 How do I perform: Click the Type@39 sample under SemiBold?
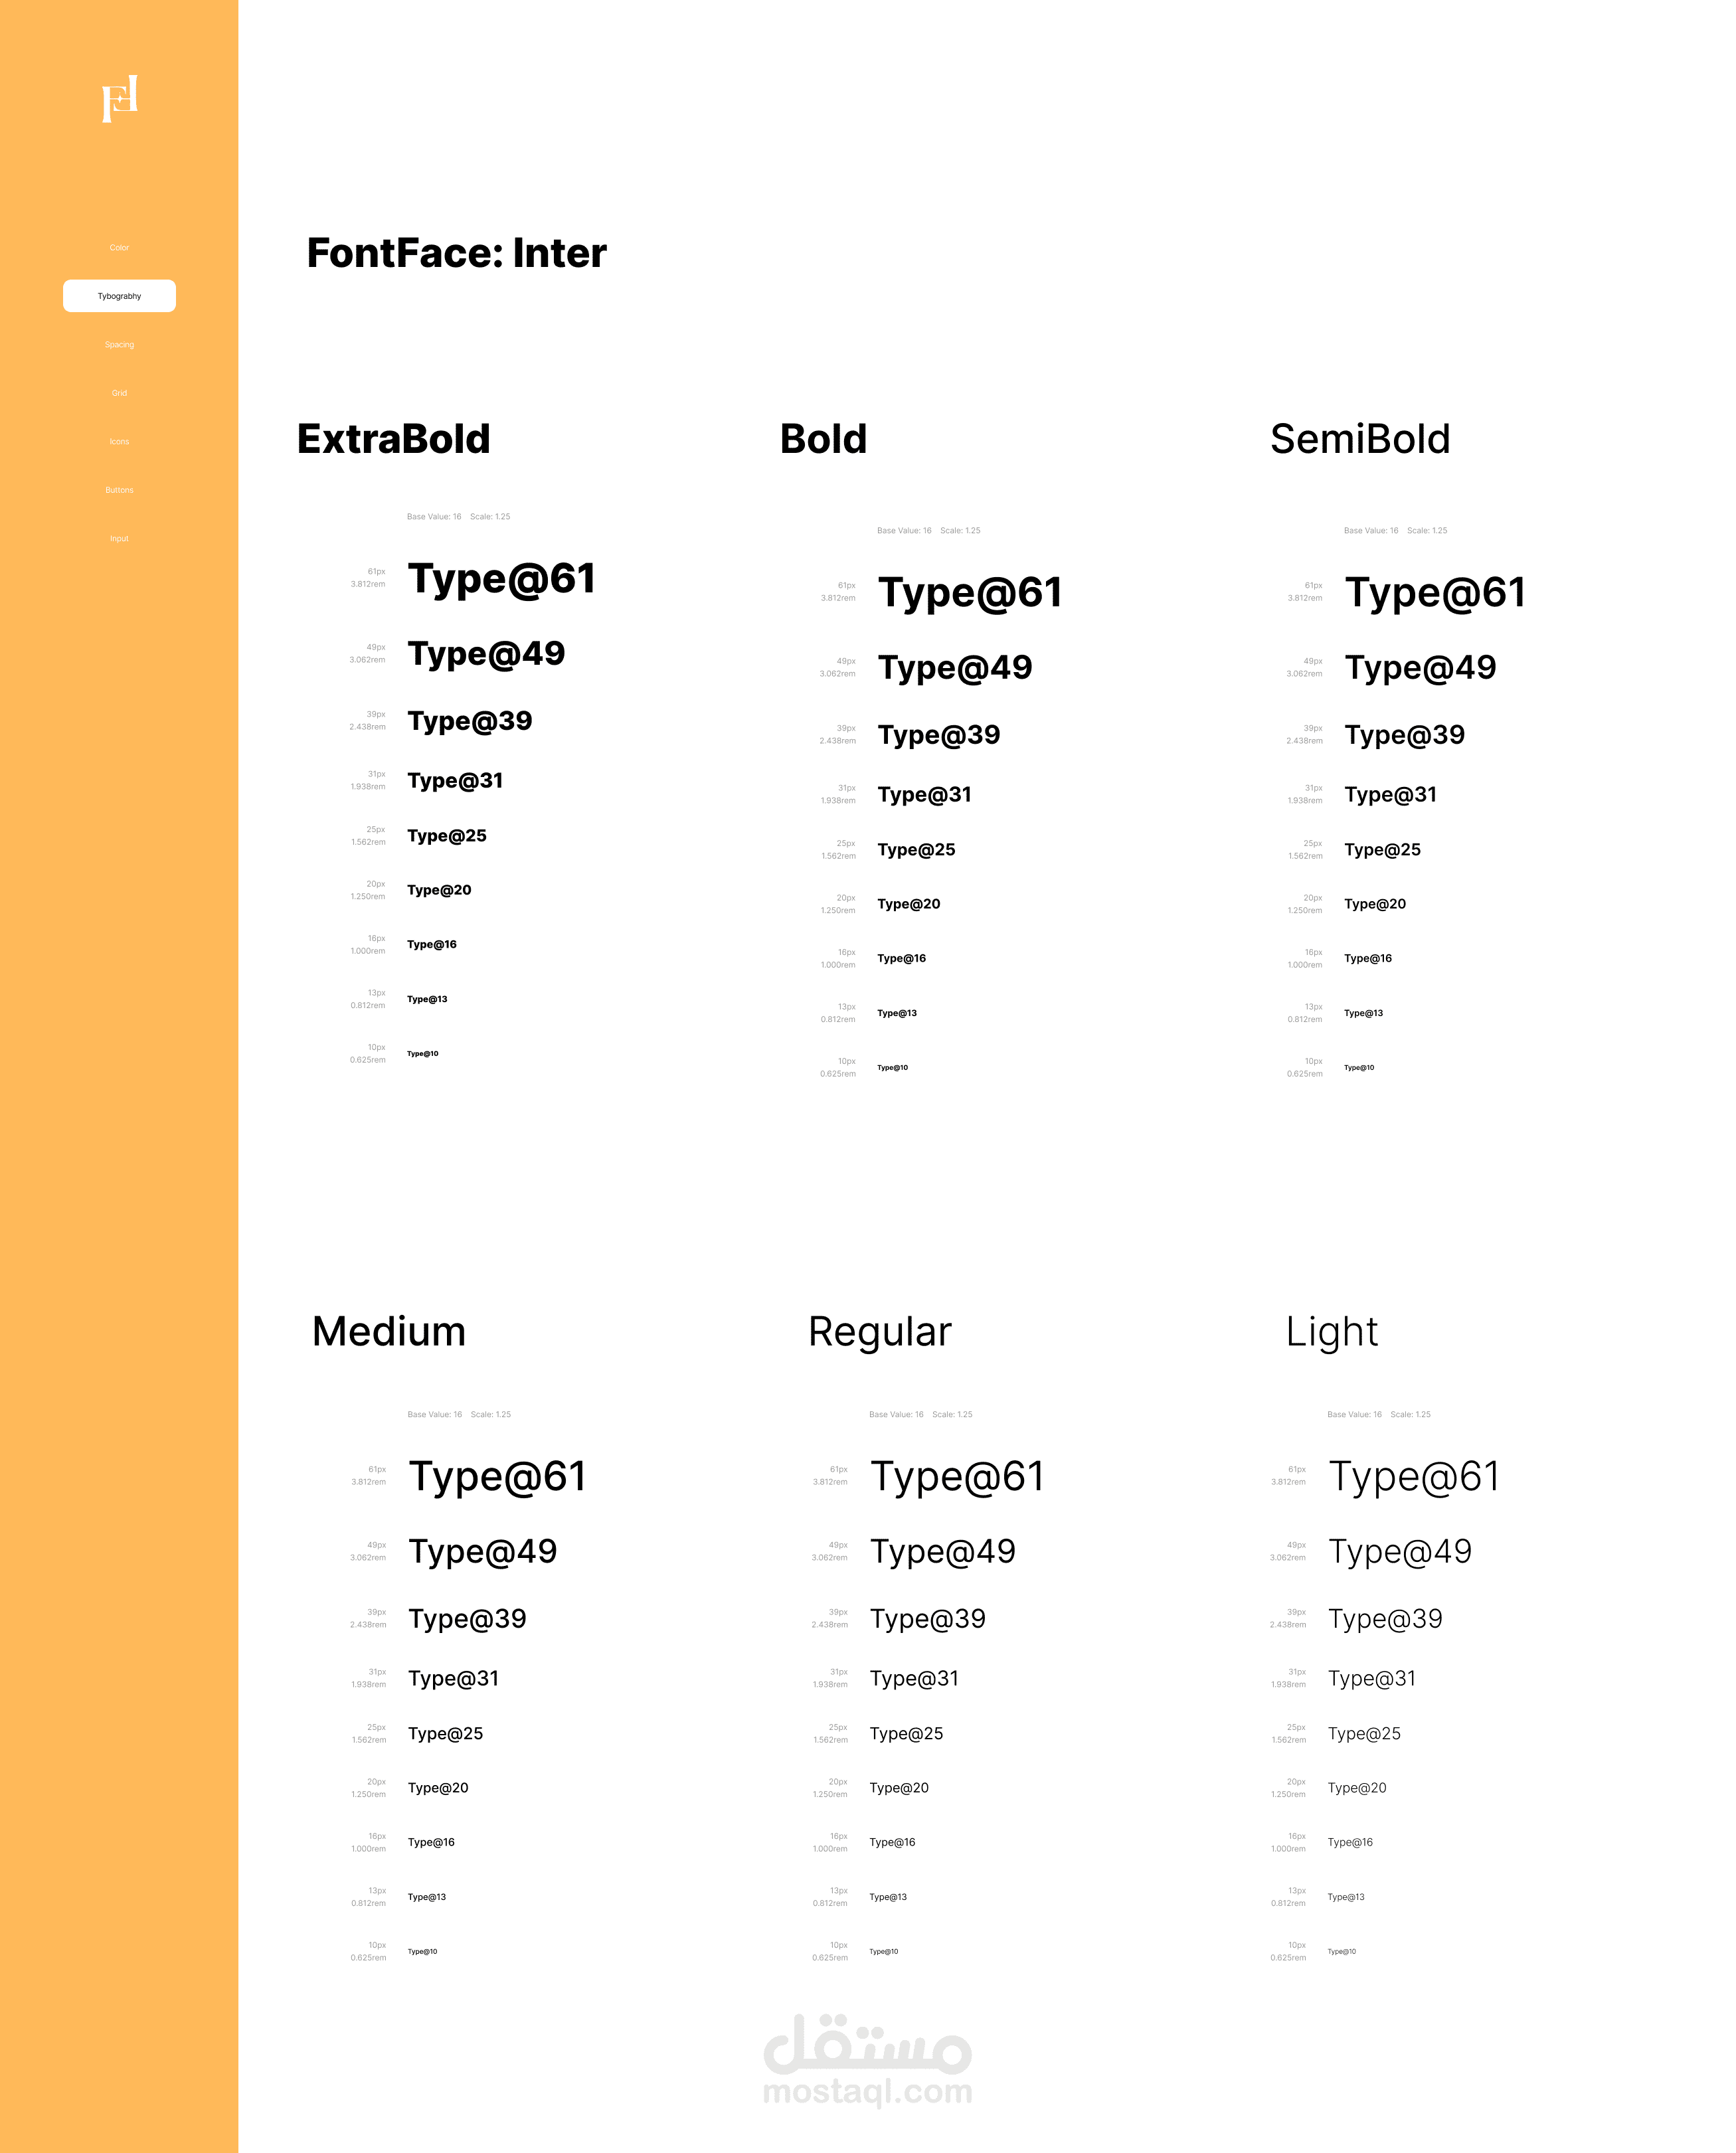(1404, 735)
